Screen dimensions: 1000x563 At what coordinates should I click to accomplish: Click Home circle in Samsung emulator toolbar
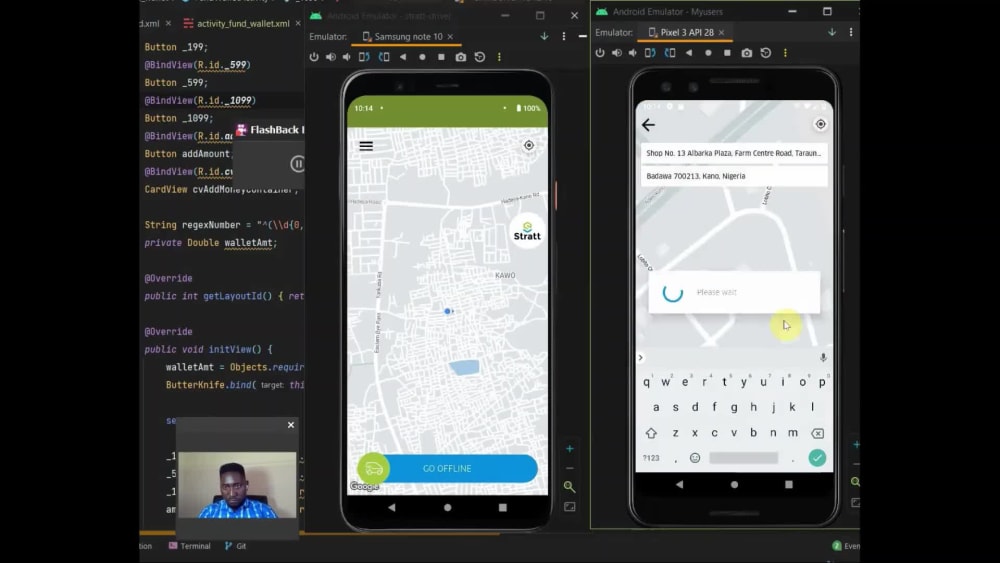(x=422, y=57)
